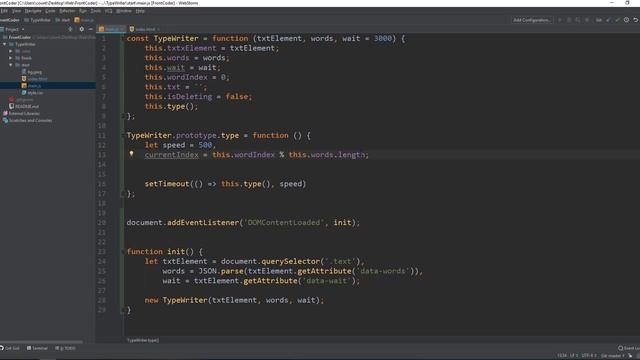Open the Refactor menu
The width and height of the screenshot is (640, 360).
point(67,11)
